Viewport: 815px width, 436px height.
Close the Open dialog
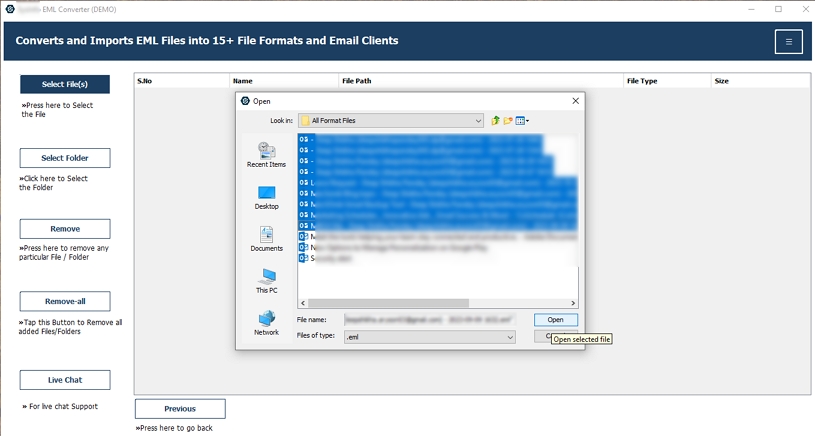(x=575, y=101)
